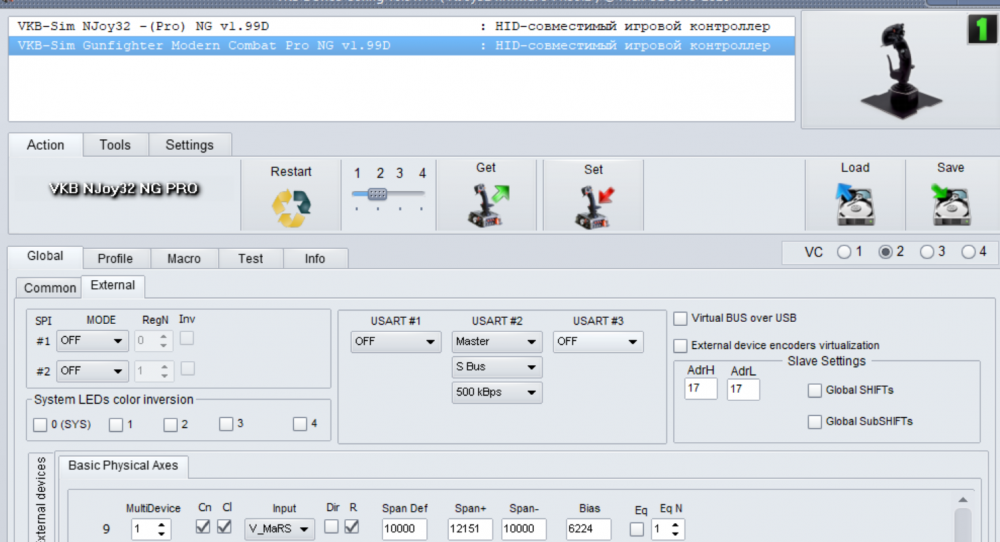
Task: Select VC radio option 3
Action: (927, 252)
